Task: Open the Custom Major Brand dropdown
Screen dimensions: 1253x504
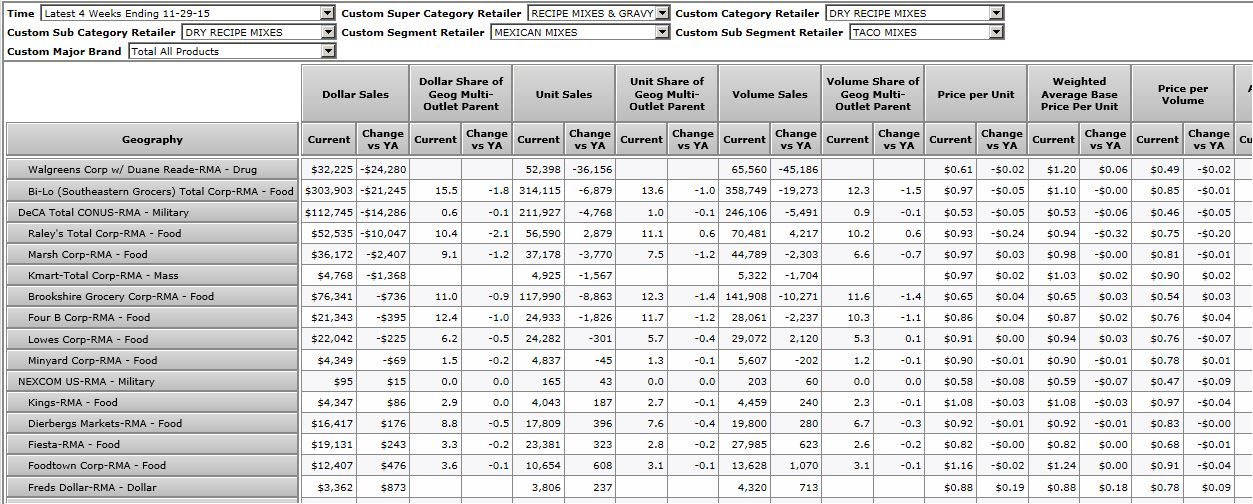Action: point(328,51)
